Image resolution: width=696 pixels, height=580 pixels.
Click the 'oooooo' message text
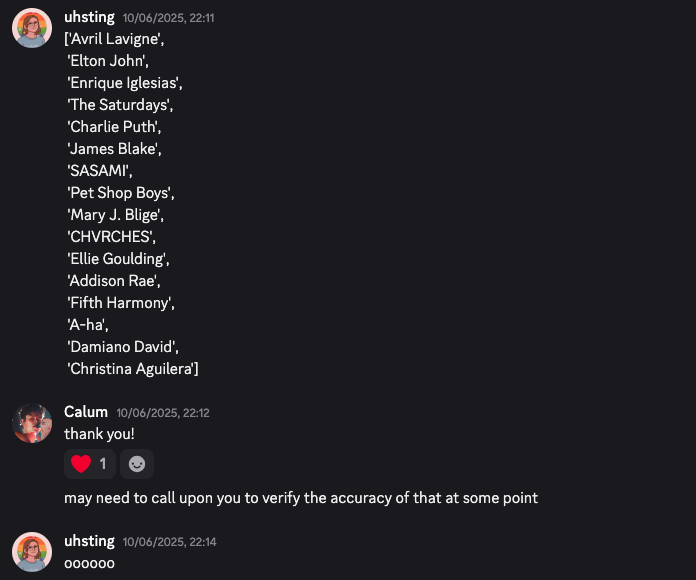(x=90, y=564)
